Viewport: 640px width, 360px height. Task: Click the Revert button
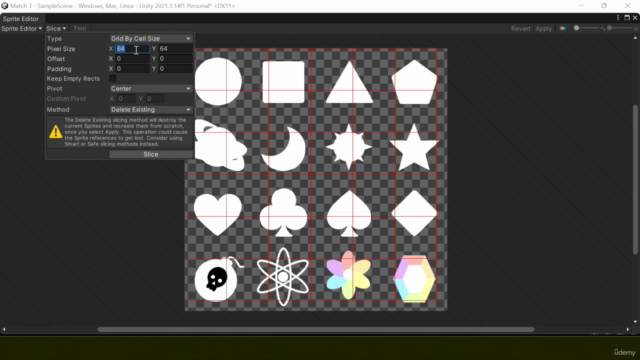coord(520,29)
